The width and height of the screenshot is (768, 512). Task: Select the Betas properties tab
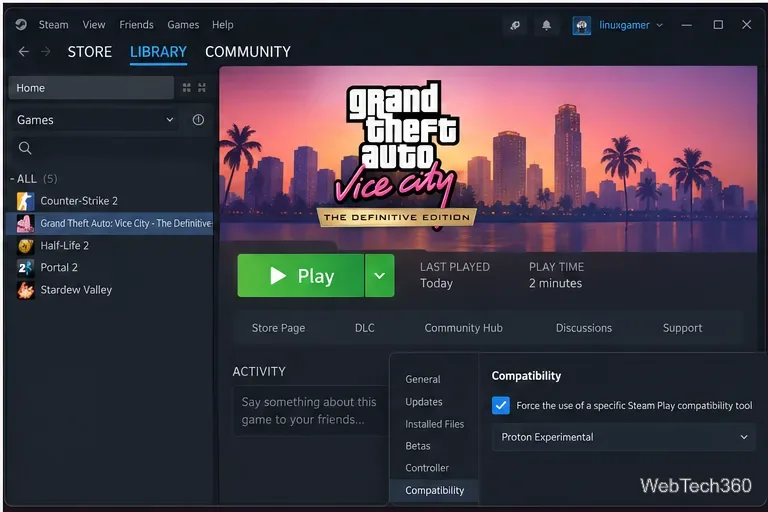point(418,446)
